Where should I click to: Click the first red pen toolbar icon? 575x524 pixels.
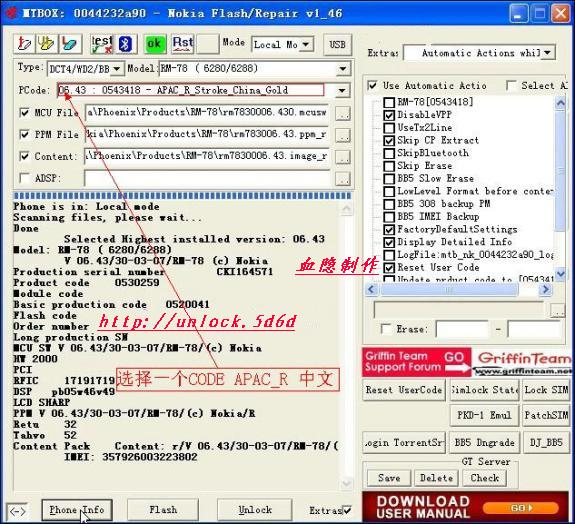click(24, 44)
